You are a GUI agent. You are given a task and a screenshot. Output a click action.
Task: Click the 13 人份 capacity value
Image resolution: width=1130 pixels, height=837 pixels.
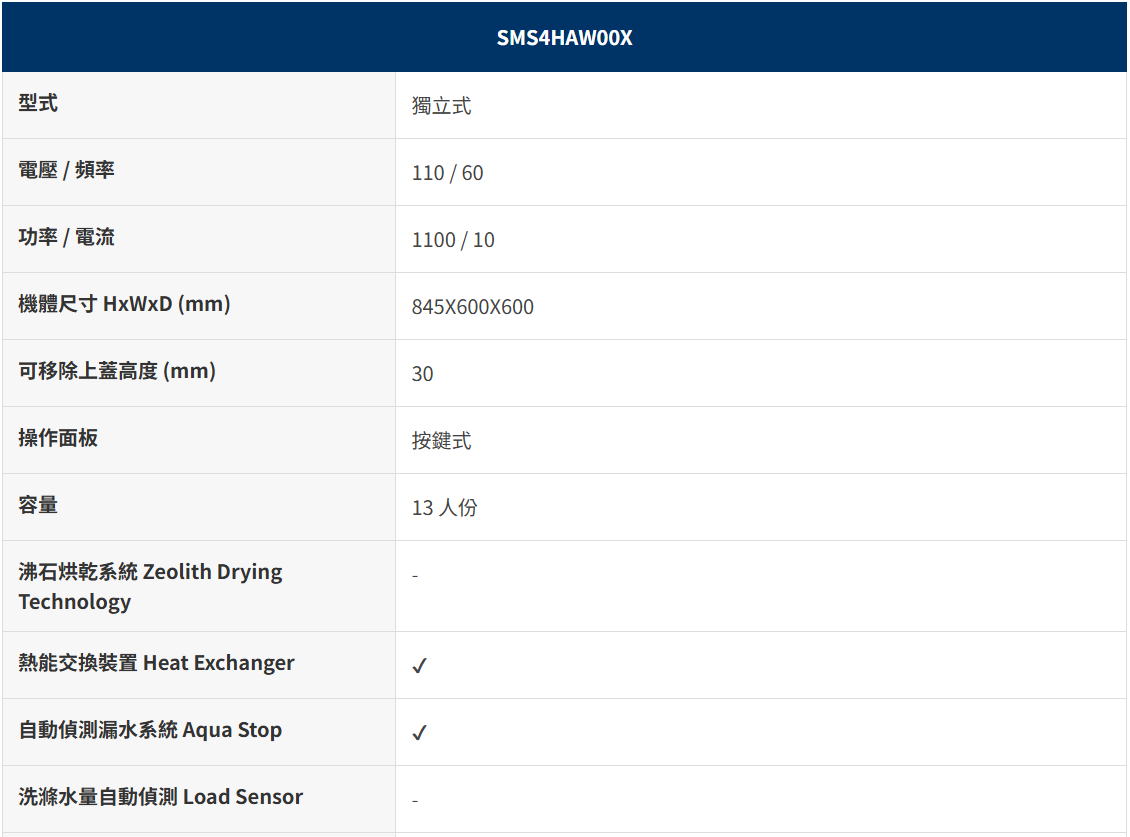[444, 508]
